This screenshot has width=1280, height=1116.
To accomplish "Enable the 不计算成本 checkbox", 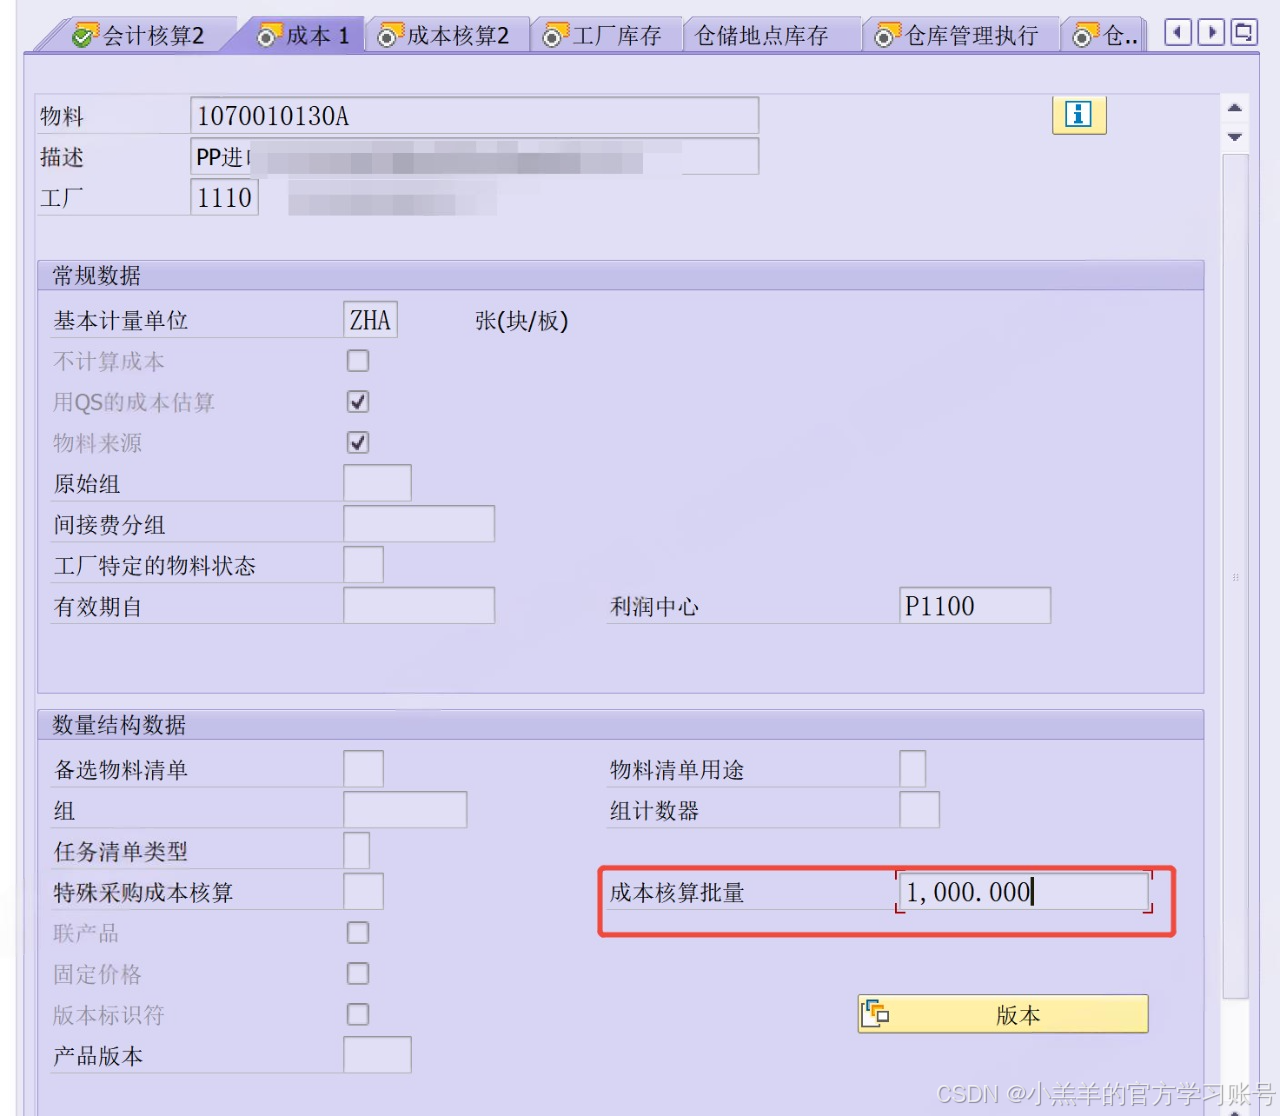I will click(x=357, y=361).
